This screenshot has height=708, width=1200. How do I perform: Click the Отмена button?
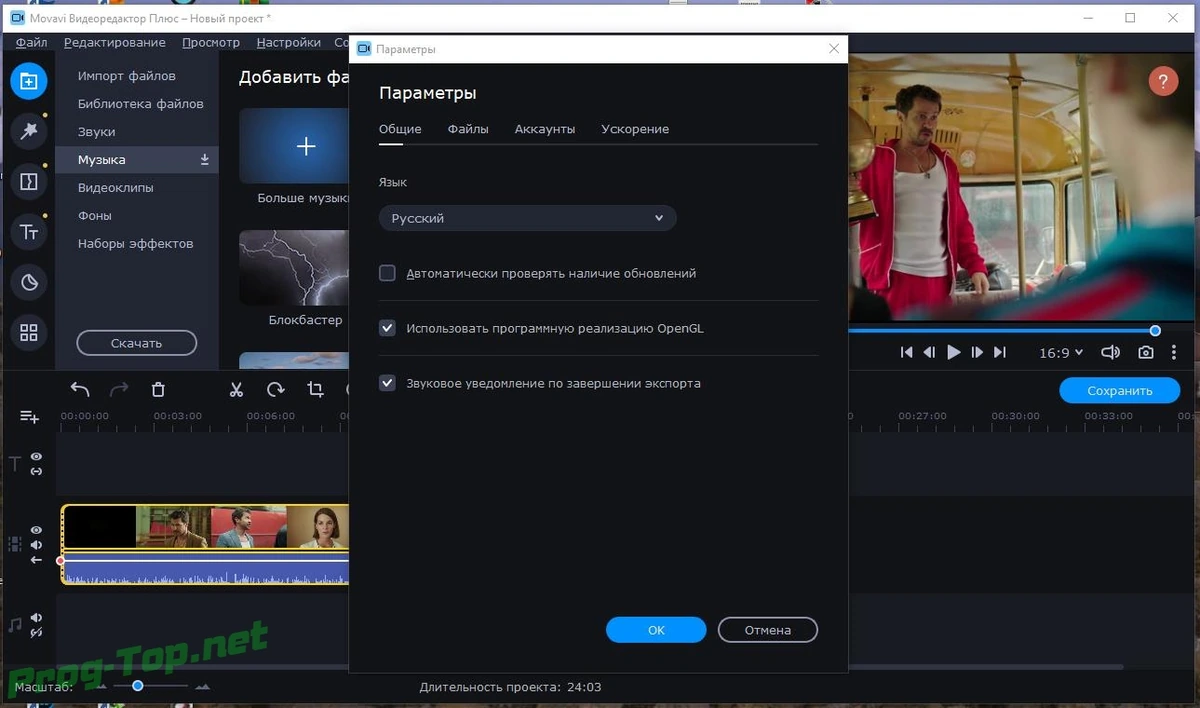(x=768, y=630)
